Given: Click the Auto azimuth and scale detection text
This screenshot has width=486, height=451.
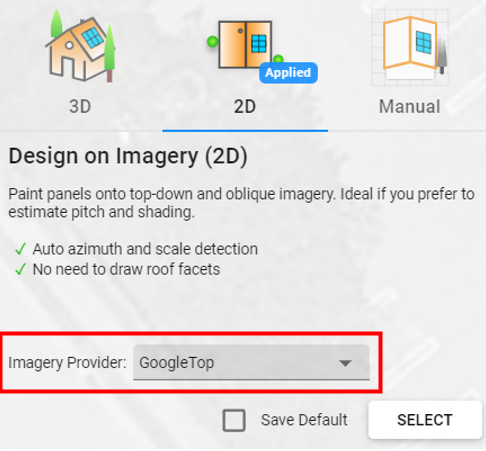Looking at the screenshot, I should point(145,249).
